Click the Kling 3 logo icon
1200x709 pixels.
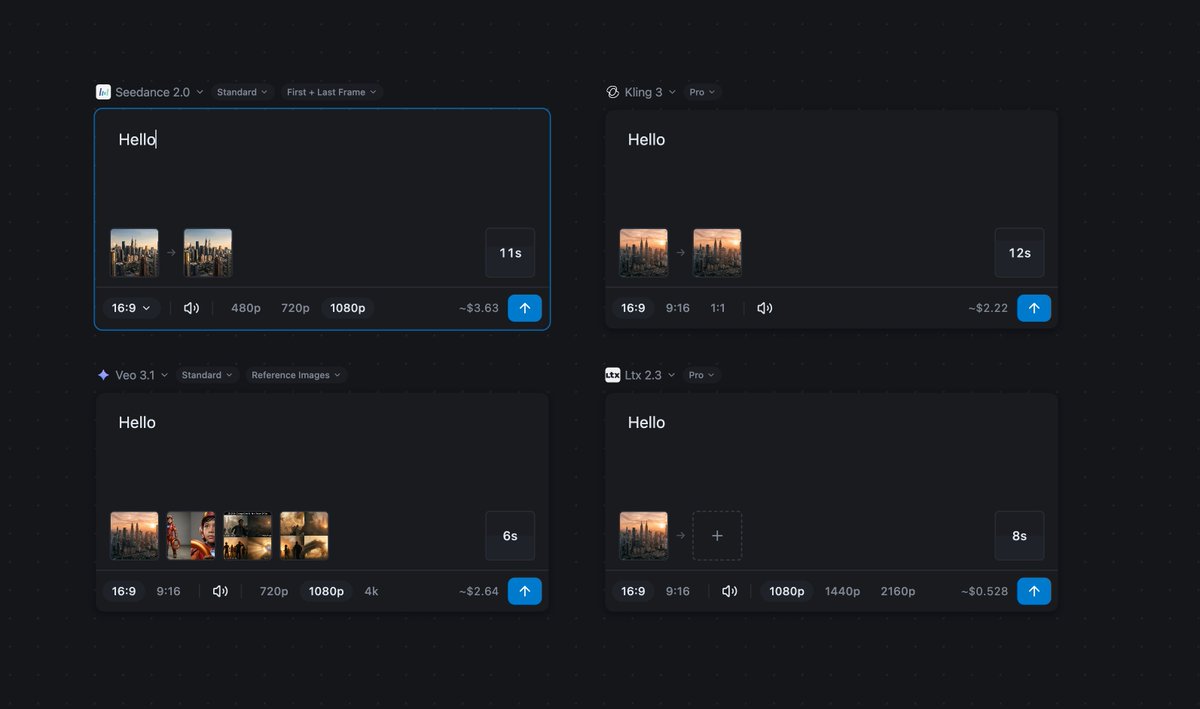(x=613, y=92)
